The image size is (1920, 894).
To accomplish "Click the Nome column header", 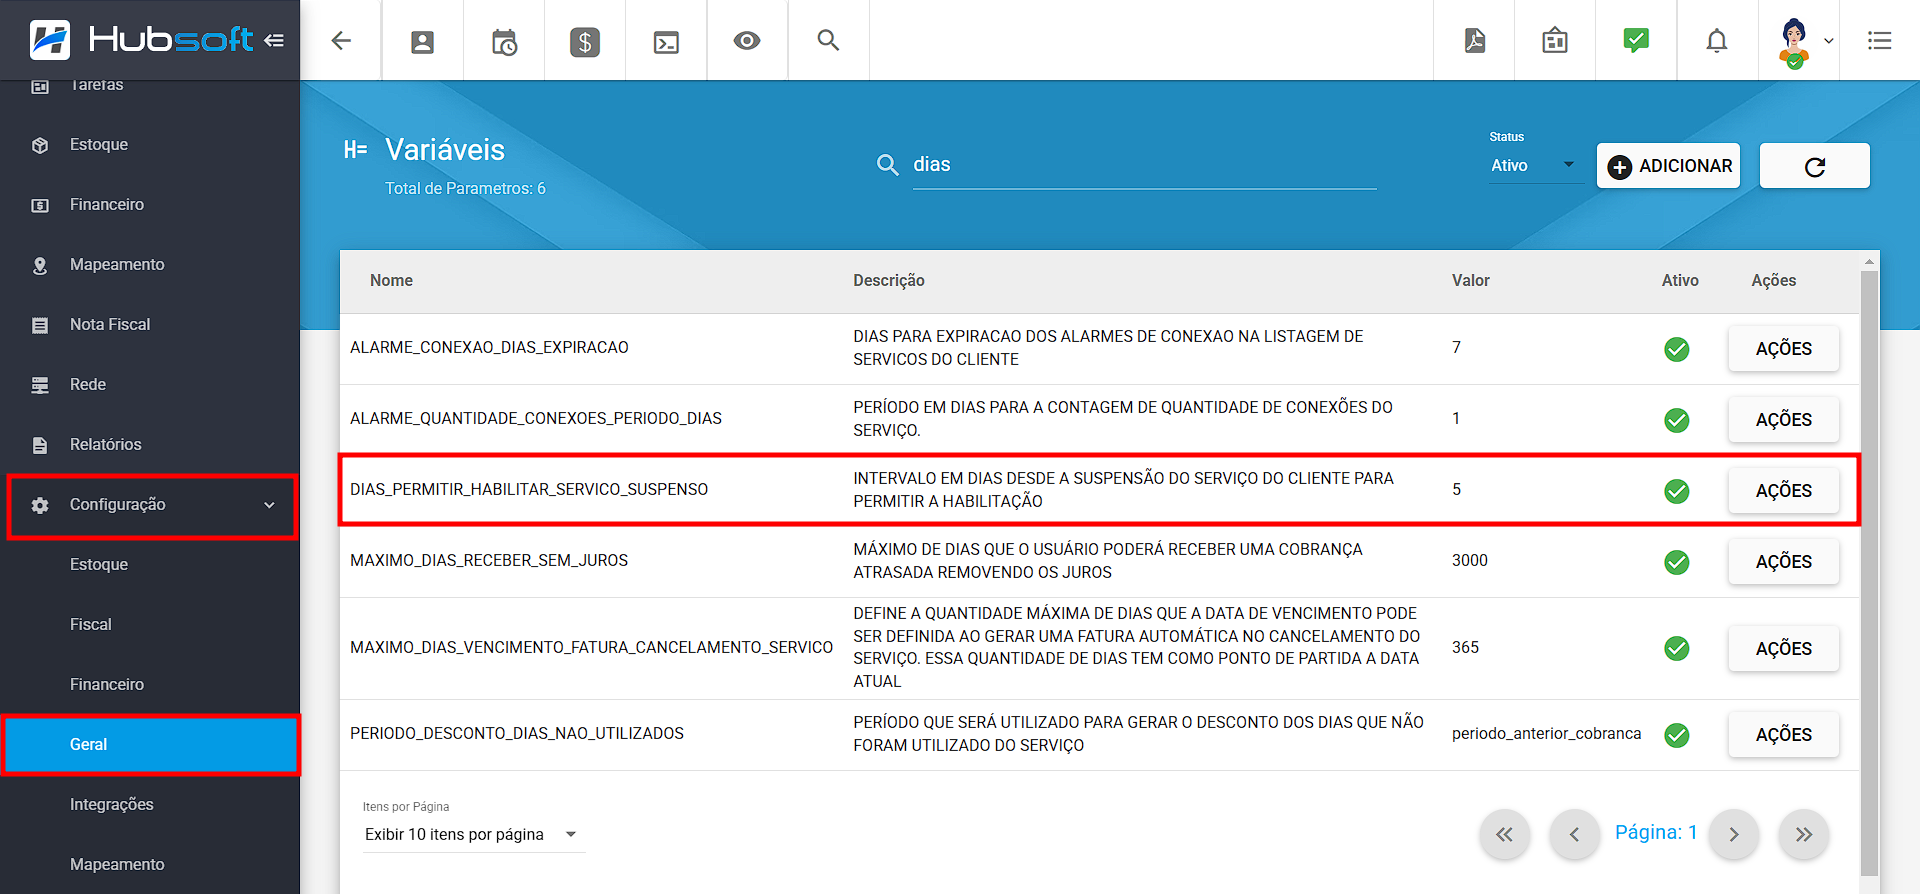I will click(391, 281).
